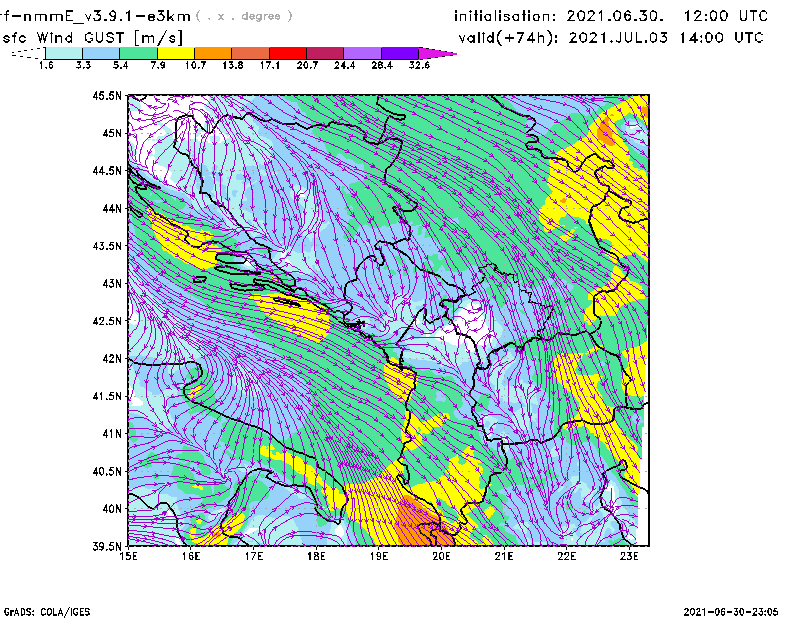Click the 44.5N latitude label
The image size is (800, 618).
click(x=107, y=171)
